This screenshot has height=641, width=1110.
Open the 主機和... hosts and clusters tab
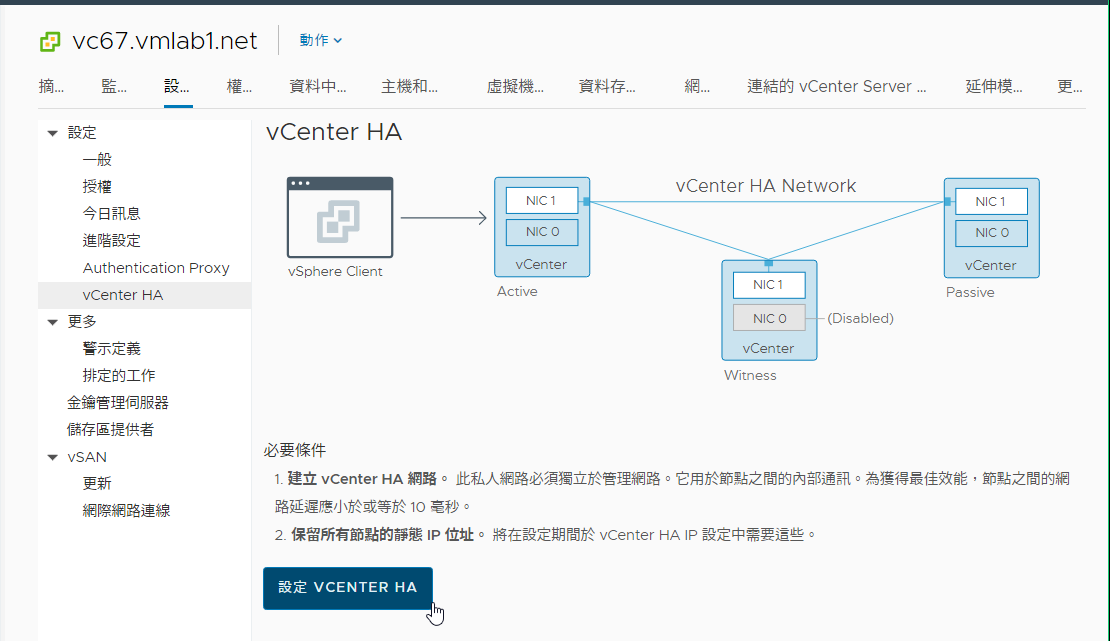[409, 86]
